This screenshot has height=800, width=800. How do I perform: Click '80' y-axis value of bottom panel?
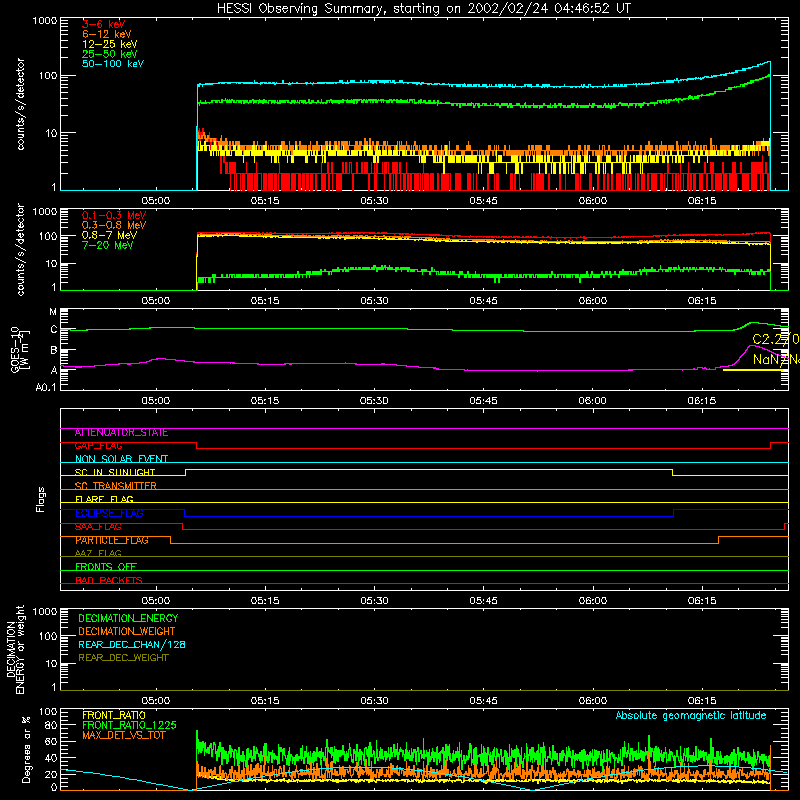(51, 725)
